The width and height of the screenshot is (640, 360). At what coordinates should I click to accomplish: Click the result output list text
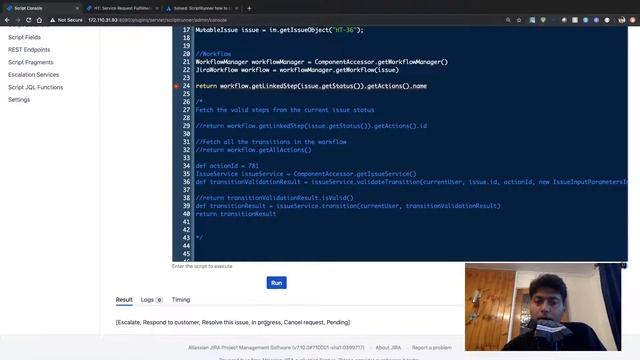pyautogui.click(x=233, y=322)
